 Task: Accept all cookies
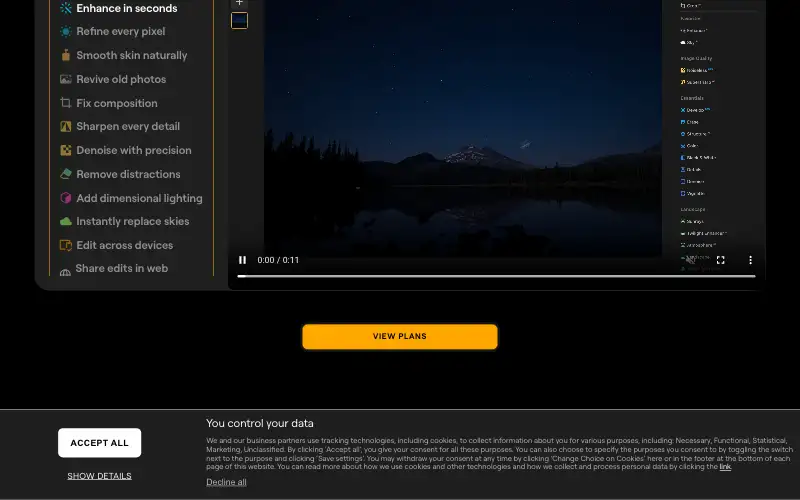[x=99, y=443]
